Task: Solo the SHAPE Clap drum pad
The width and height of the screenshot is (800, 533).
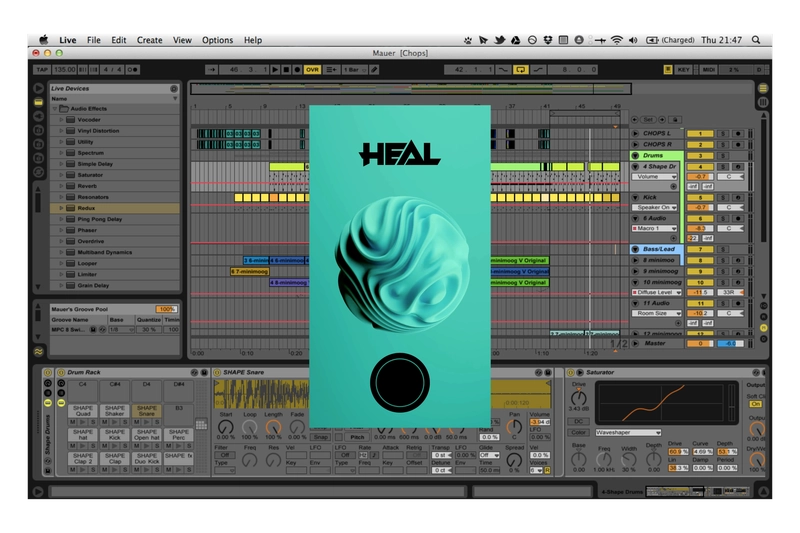Action: click(x=125, y=470)
